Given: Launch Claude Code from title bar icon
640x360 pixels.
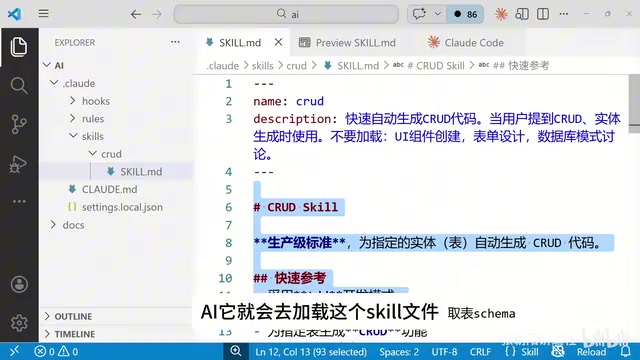Looking at the screenshot, I should tap(501, 14).
